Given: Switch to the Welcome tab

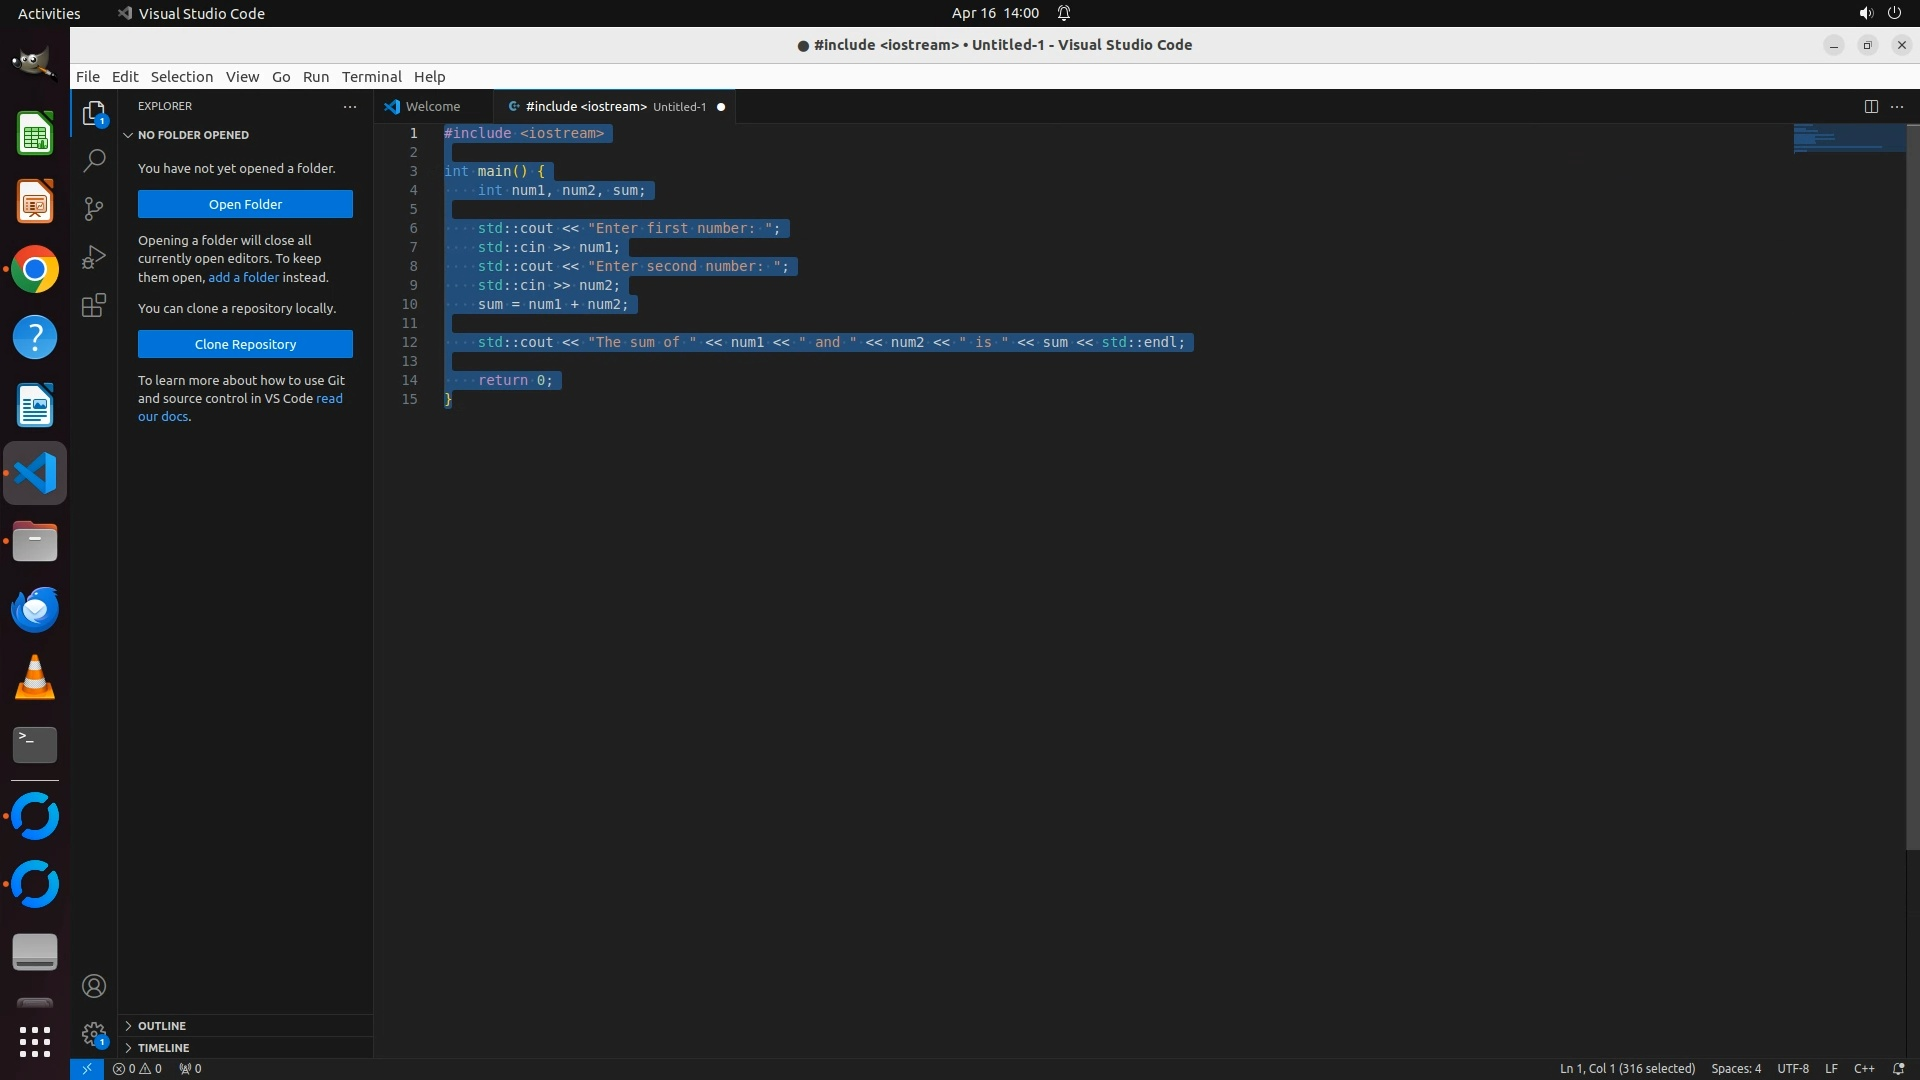Looking at the screenshot, I should 432,106.
